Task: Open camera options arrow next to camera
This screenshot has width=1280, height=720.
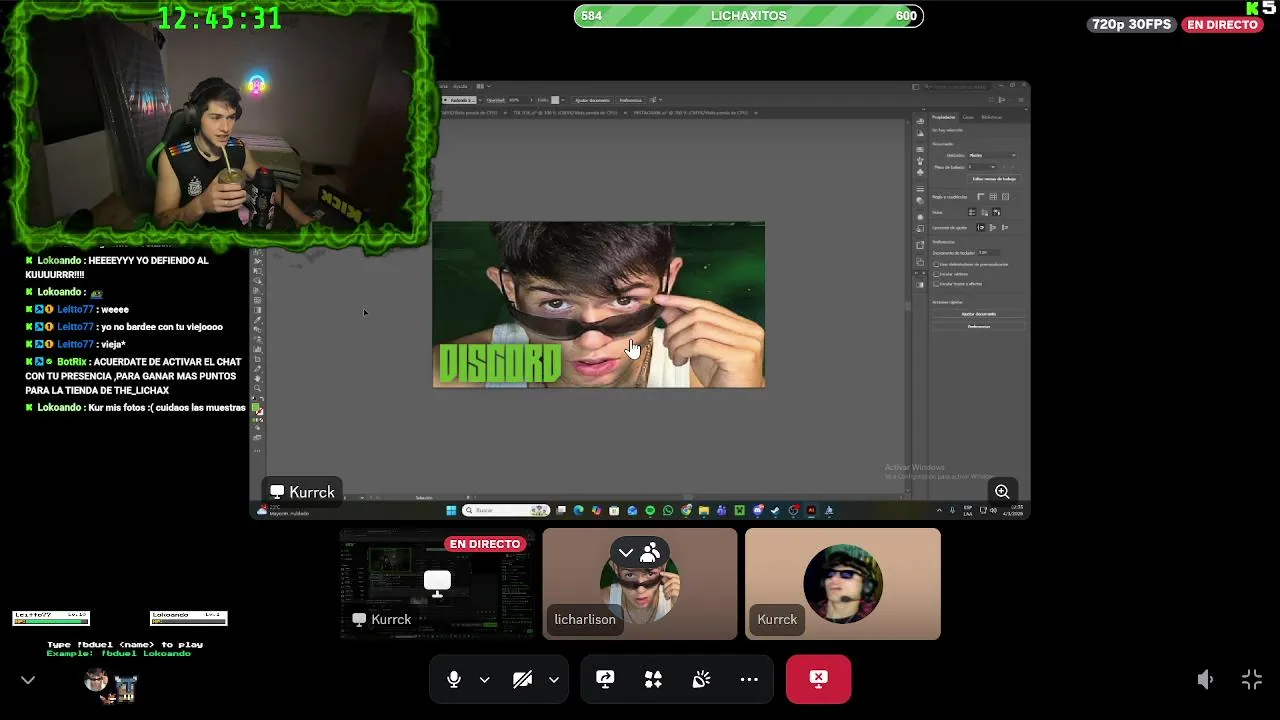Action: pos(553,680)
